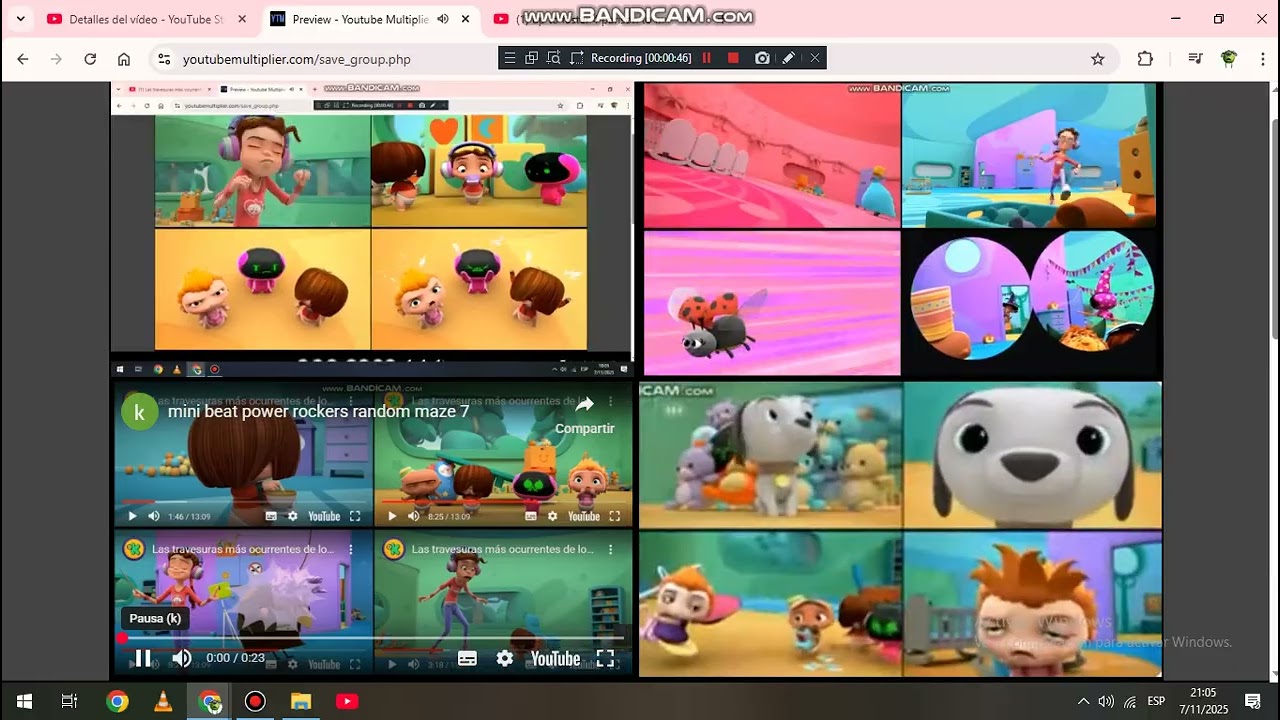Close the 'Preview - Youtube Multiplier' tab

465,19
